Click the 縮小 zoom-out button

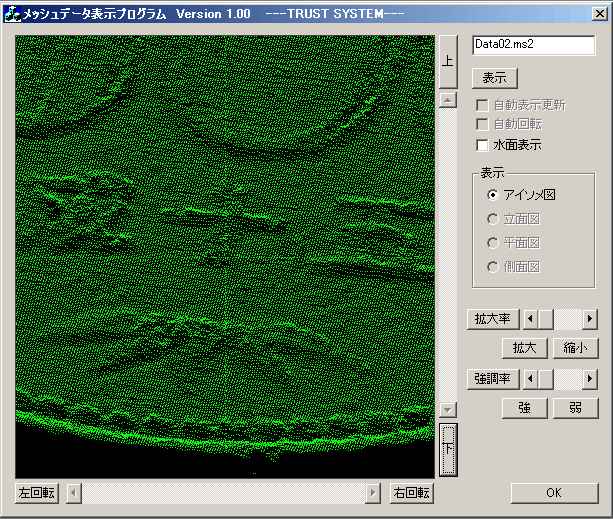[575, 348]
